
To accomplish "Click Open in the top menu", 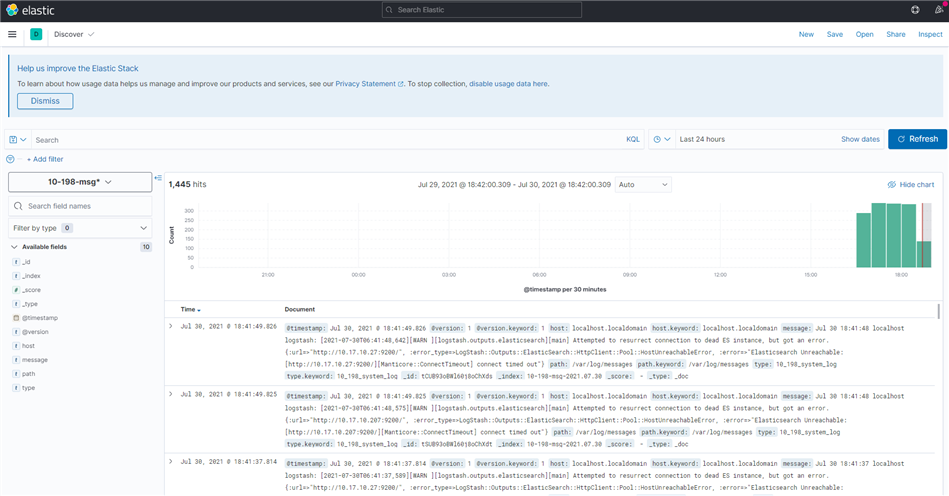I will (x=864, y=34).
